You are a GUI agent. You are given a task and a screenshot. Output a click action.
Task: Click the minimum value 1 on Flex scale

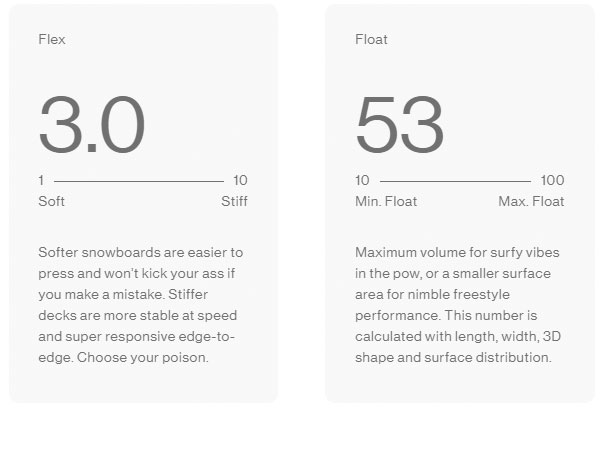(x=41, y=181)
